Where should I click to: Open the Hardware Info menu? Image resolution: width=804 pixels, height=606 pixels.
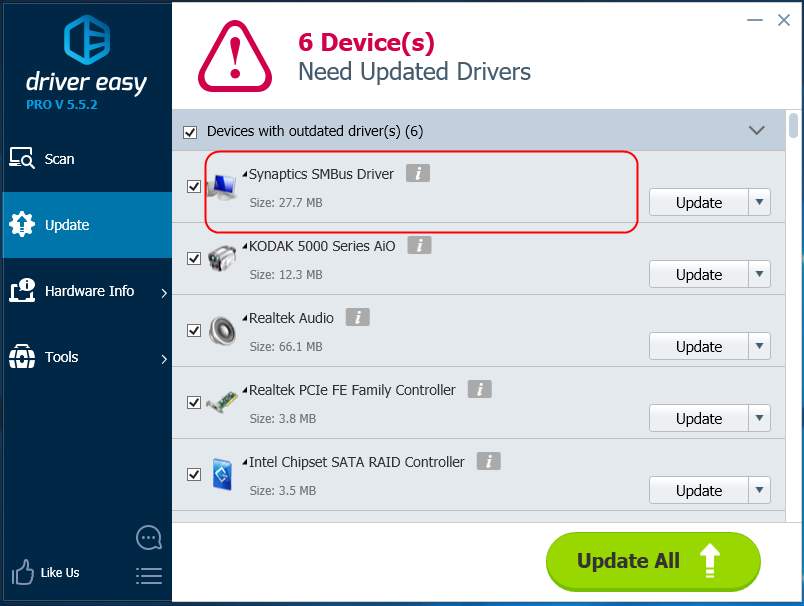(x=87, y=291)
